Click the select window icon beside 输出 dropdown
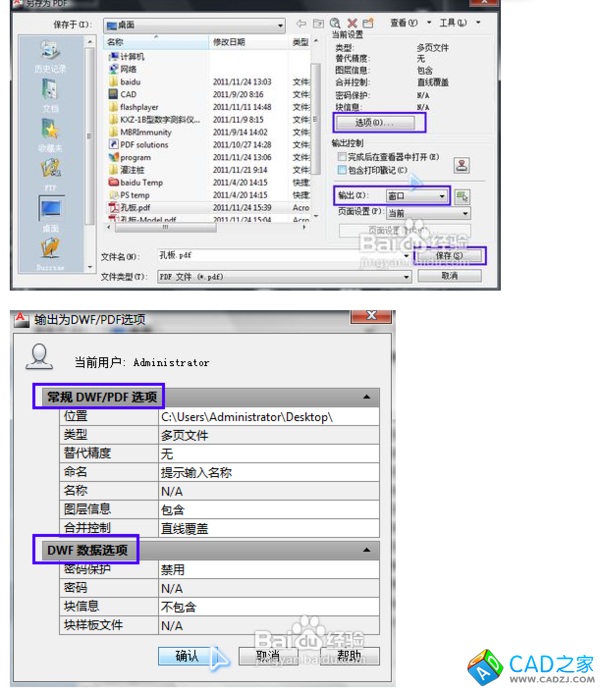 462,196
